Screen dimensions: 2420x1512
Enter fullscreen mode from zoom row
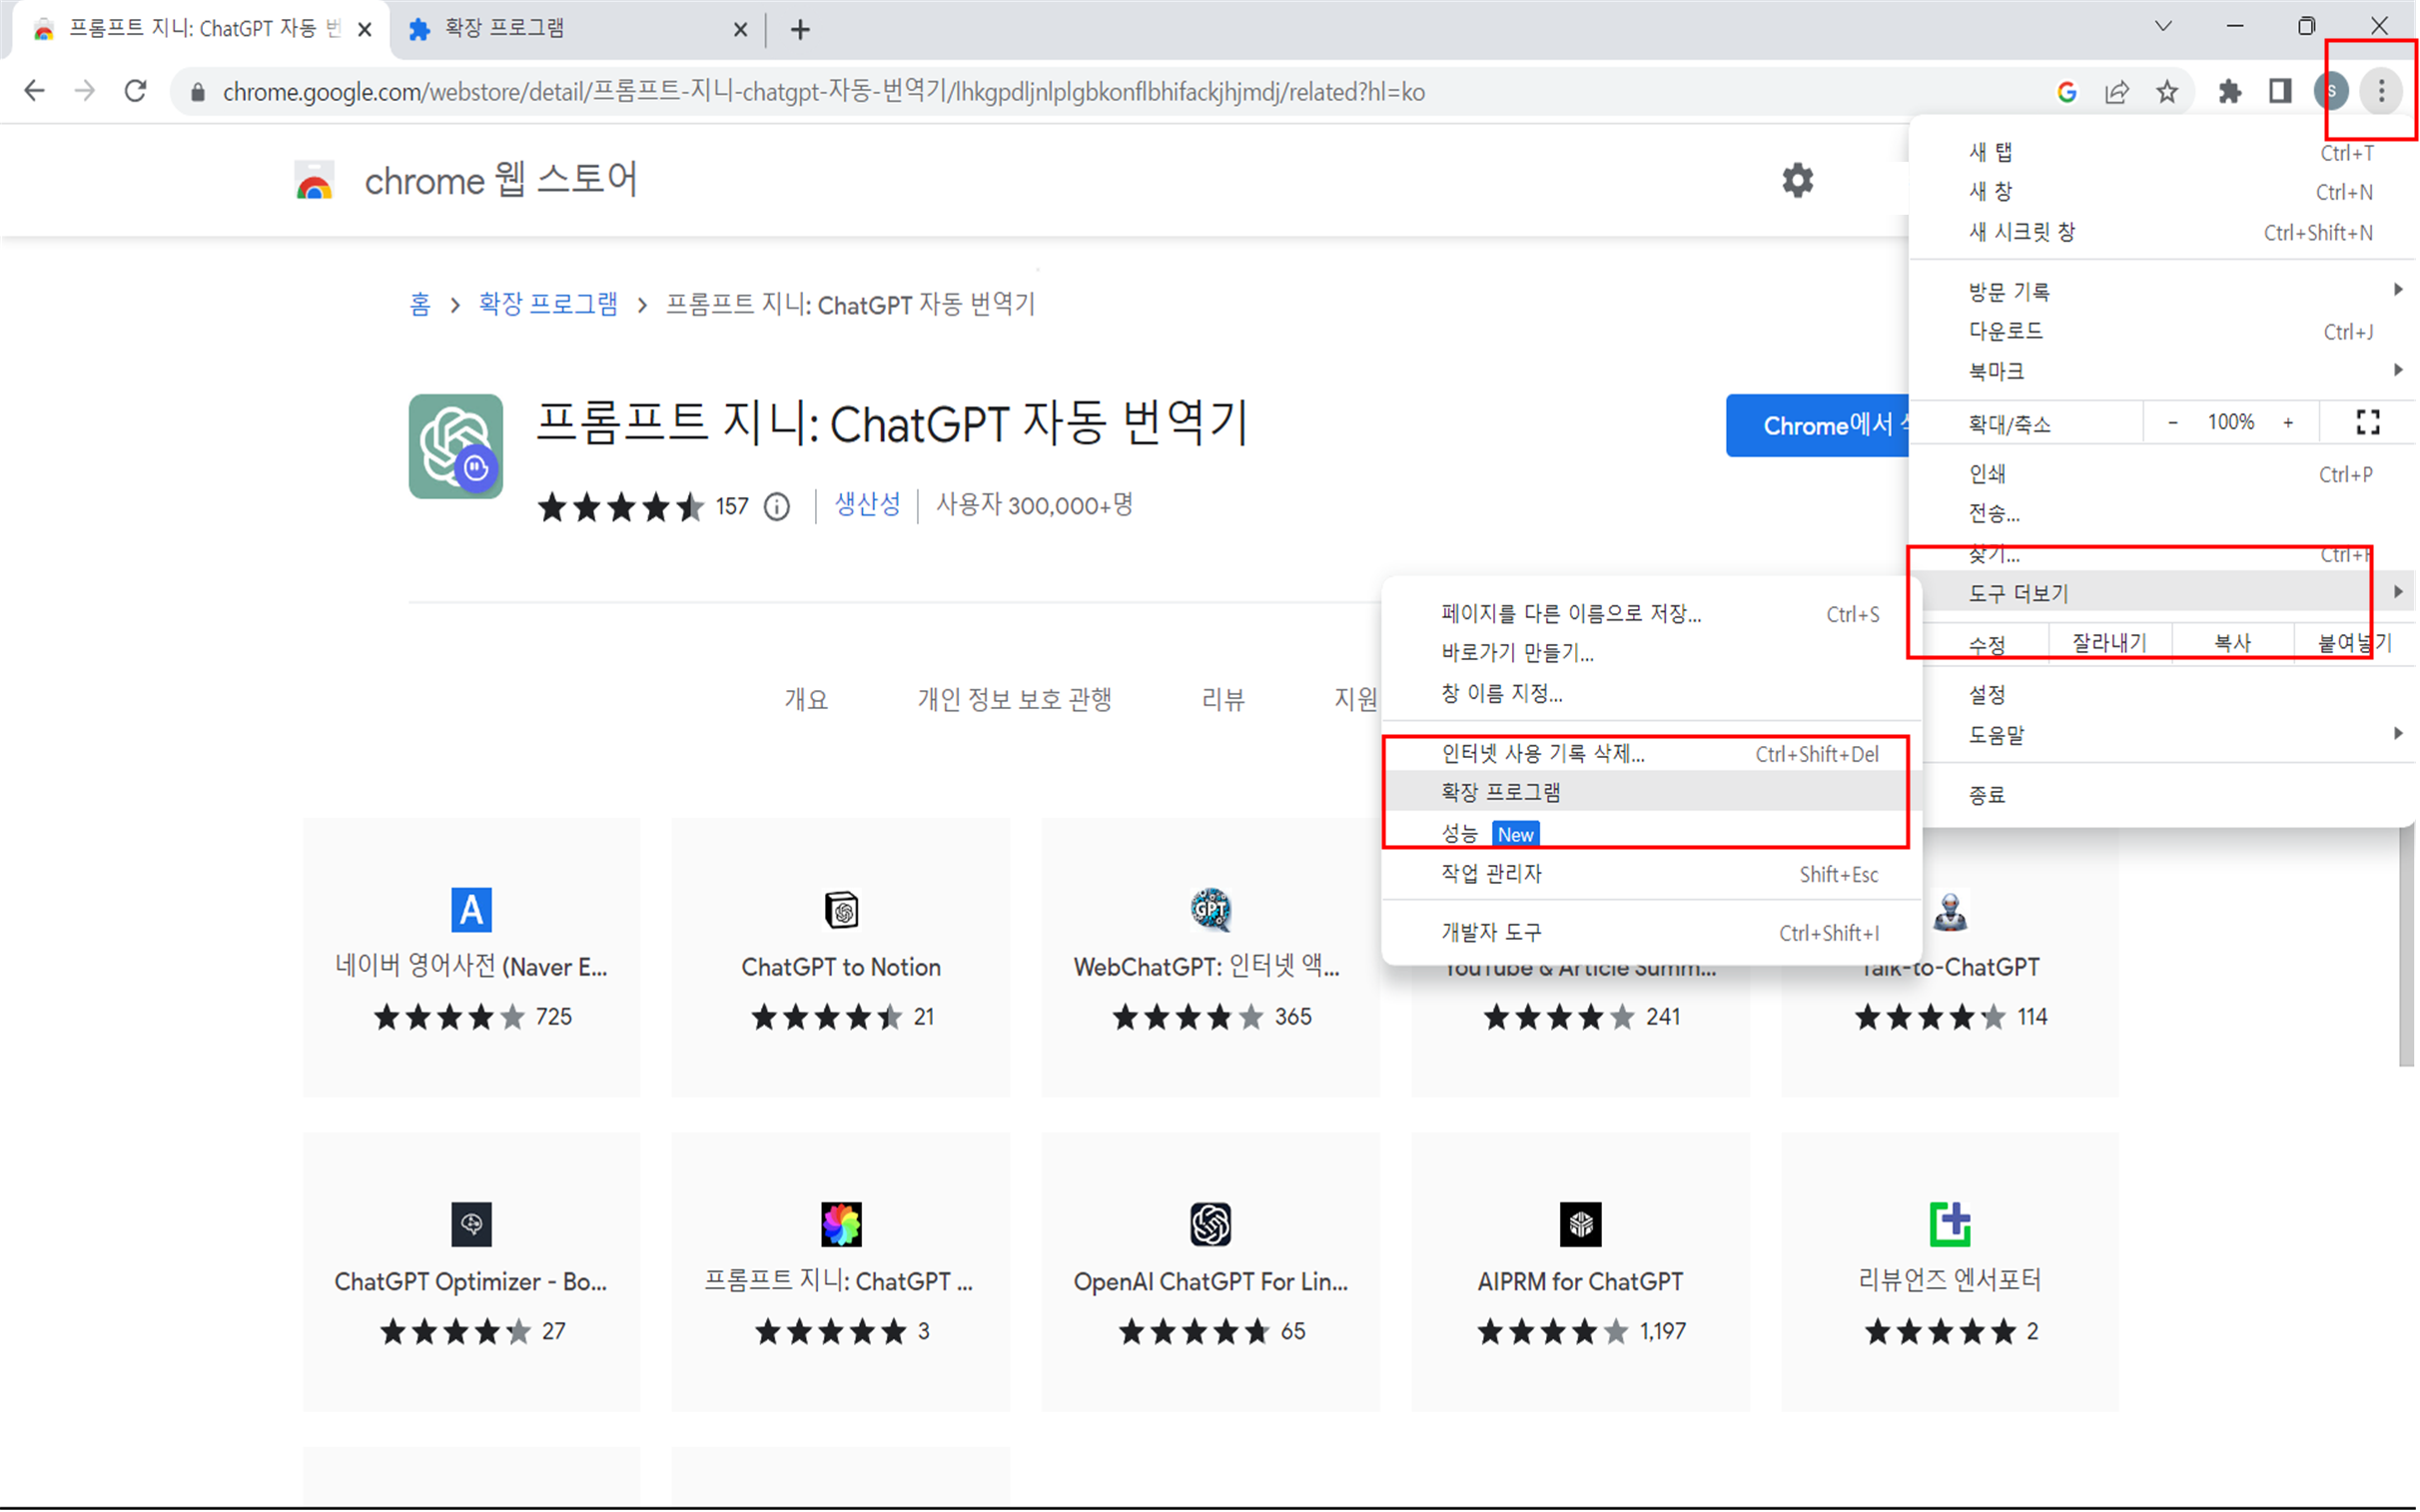[2367, 422]
